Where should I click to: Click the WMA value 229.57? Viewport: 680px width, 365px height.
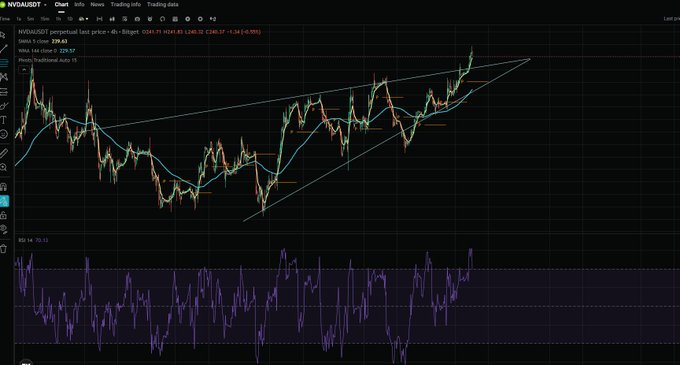point(67,51)
